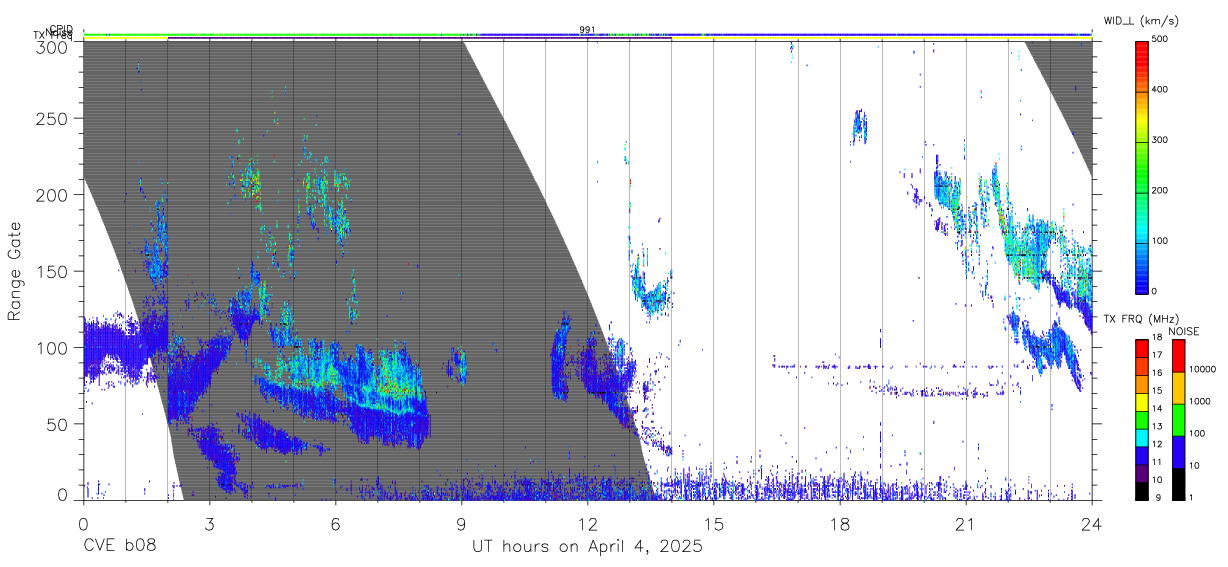
Task: Pick the blue swatch in NOISE legend
Action: (x=1177, y=452)
